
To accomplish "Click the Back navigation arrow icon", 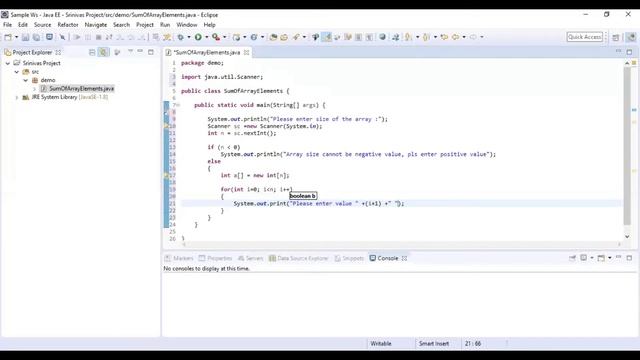I will coord(456,37).
